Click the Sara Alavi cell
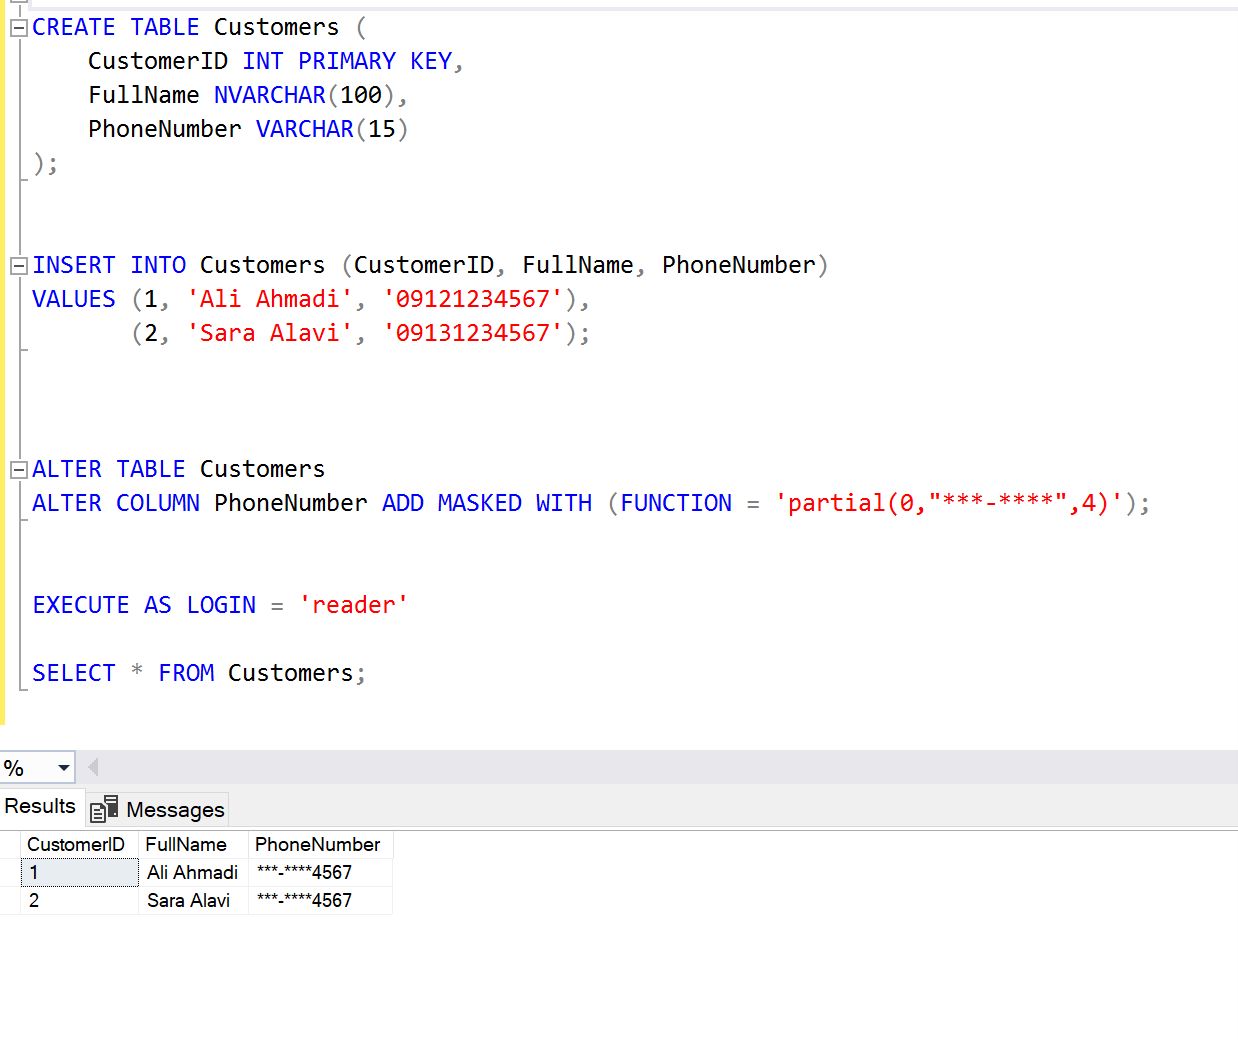Image resolution: width=1238 pixels, height=1040 pixels. coord(188,901)
